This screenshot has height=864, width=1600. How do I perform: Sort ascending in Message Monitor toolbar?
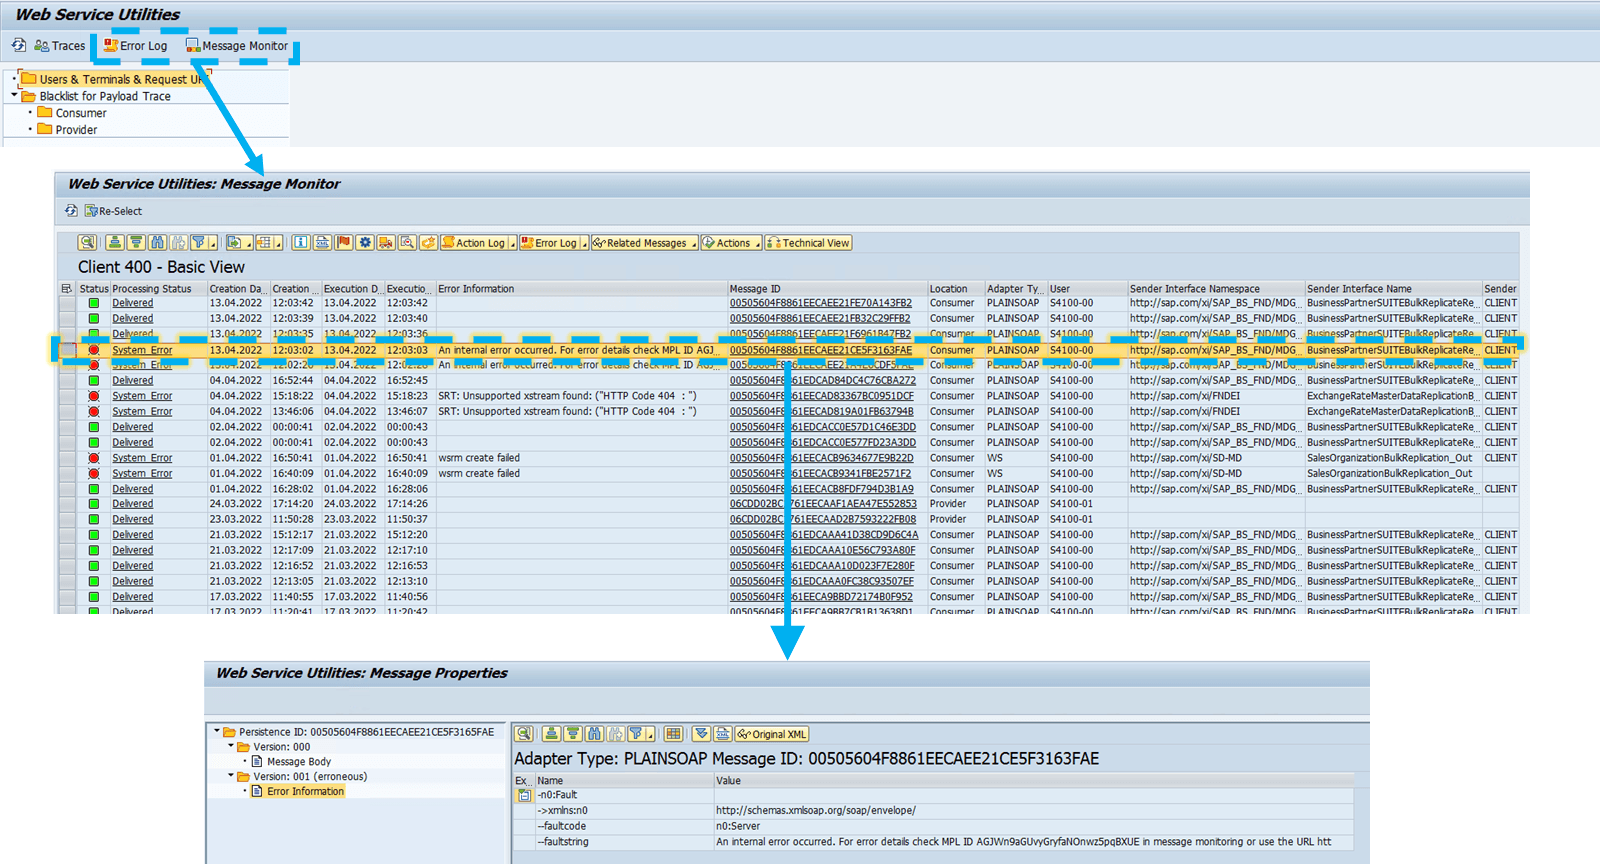[114, 243]
